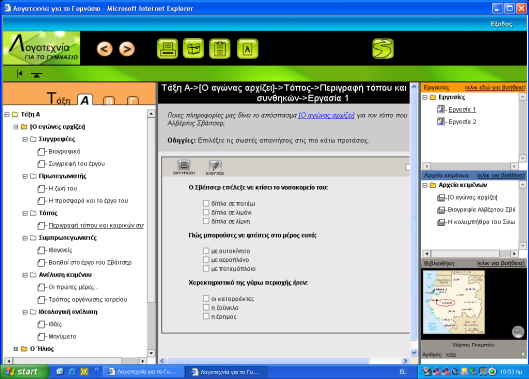Switch to the class B tab

click(x=109, y=101)
